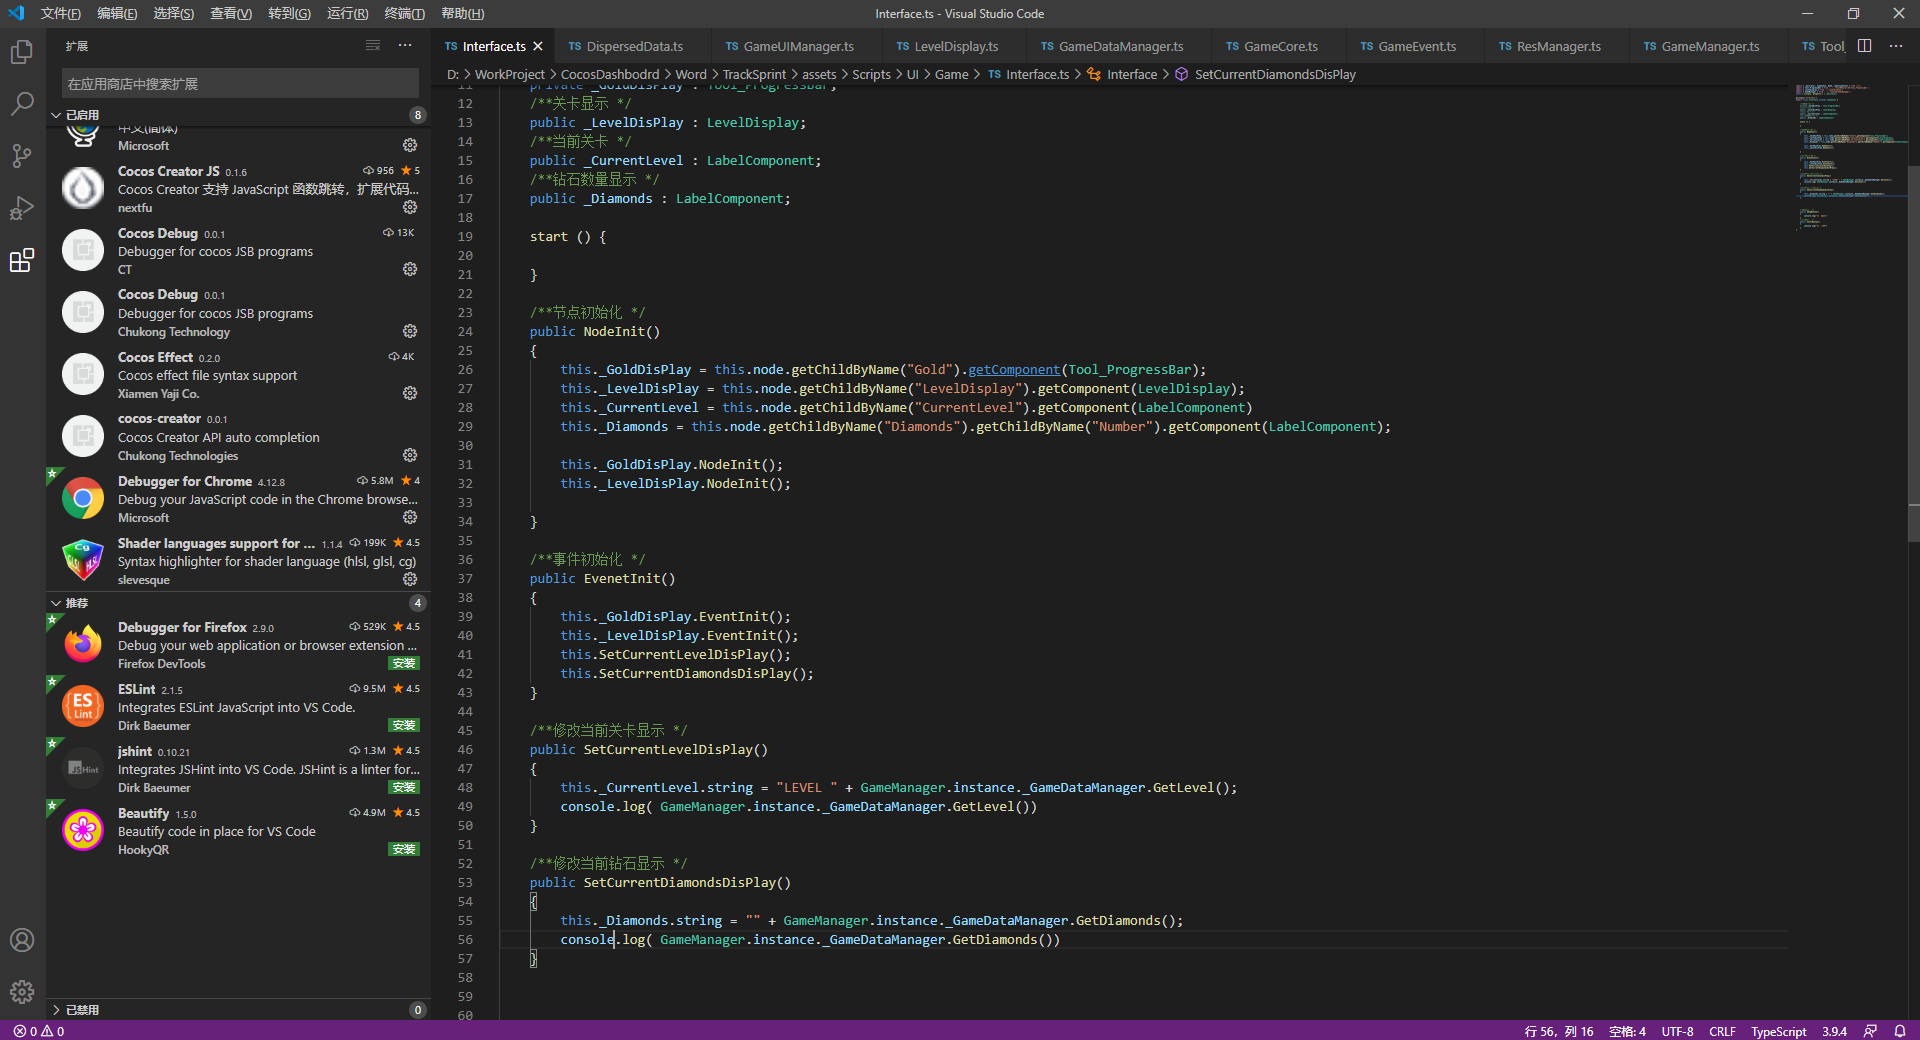Open notifications bell in status bar
This screenshot has width=1920, height=1040.
1899,1031
